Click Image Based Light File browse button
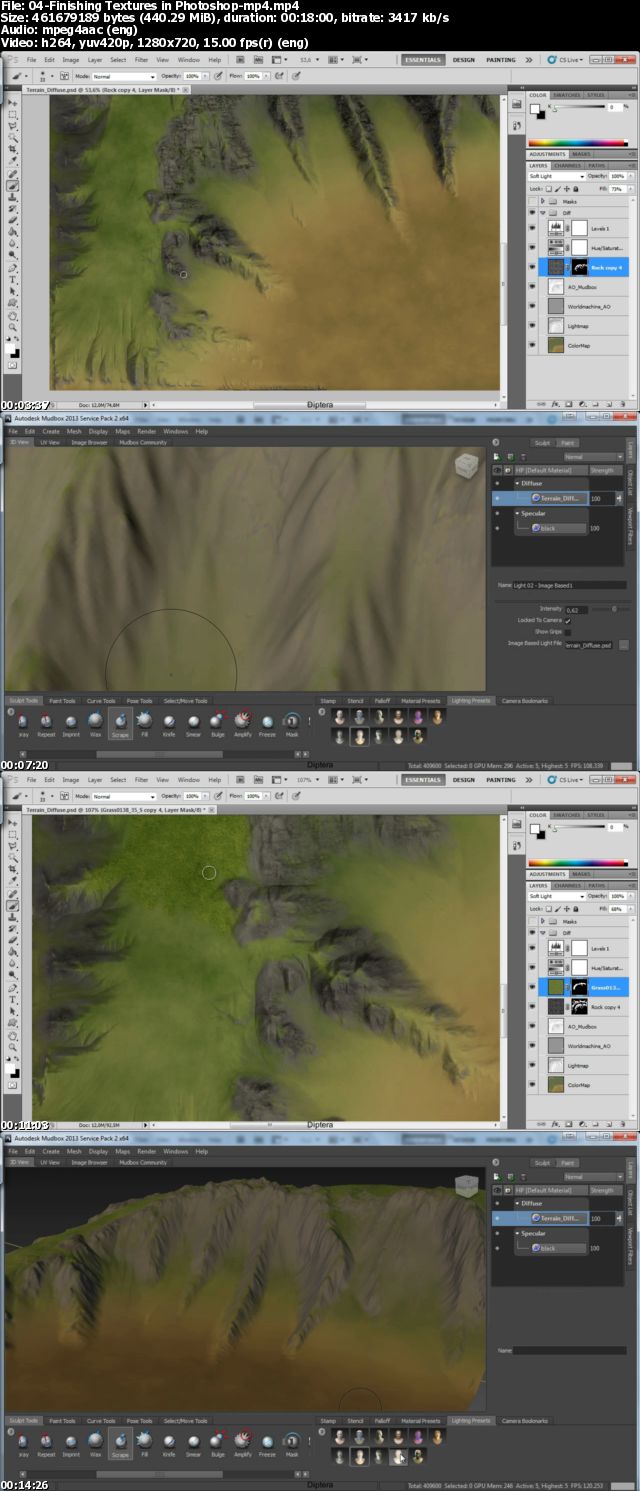Viewport: 640px width, 1491px height. tap(624, 646)
